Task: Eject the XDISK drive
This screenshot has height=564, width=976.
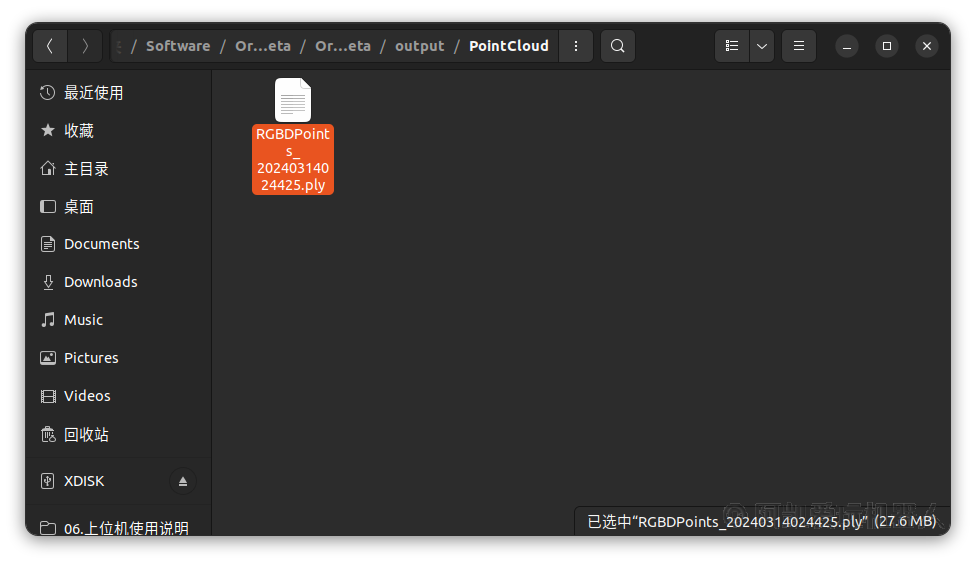Action: click(x=183, y=481)
